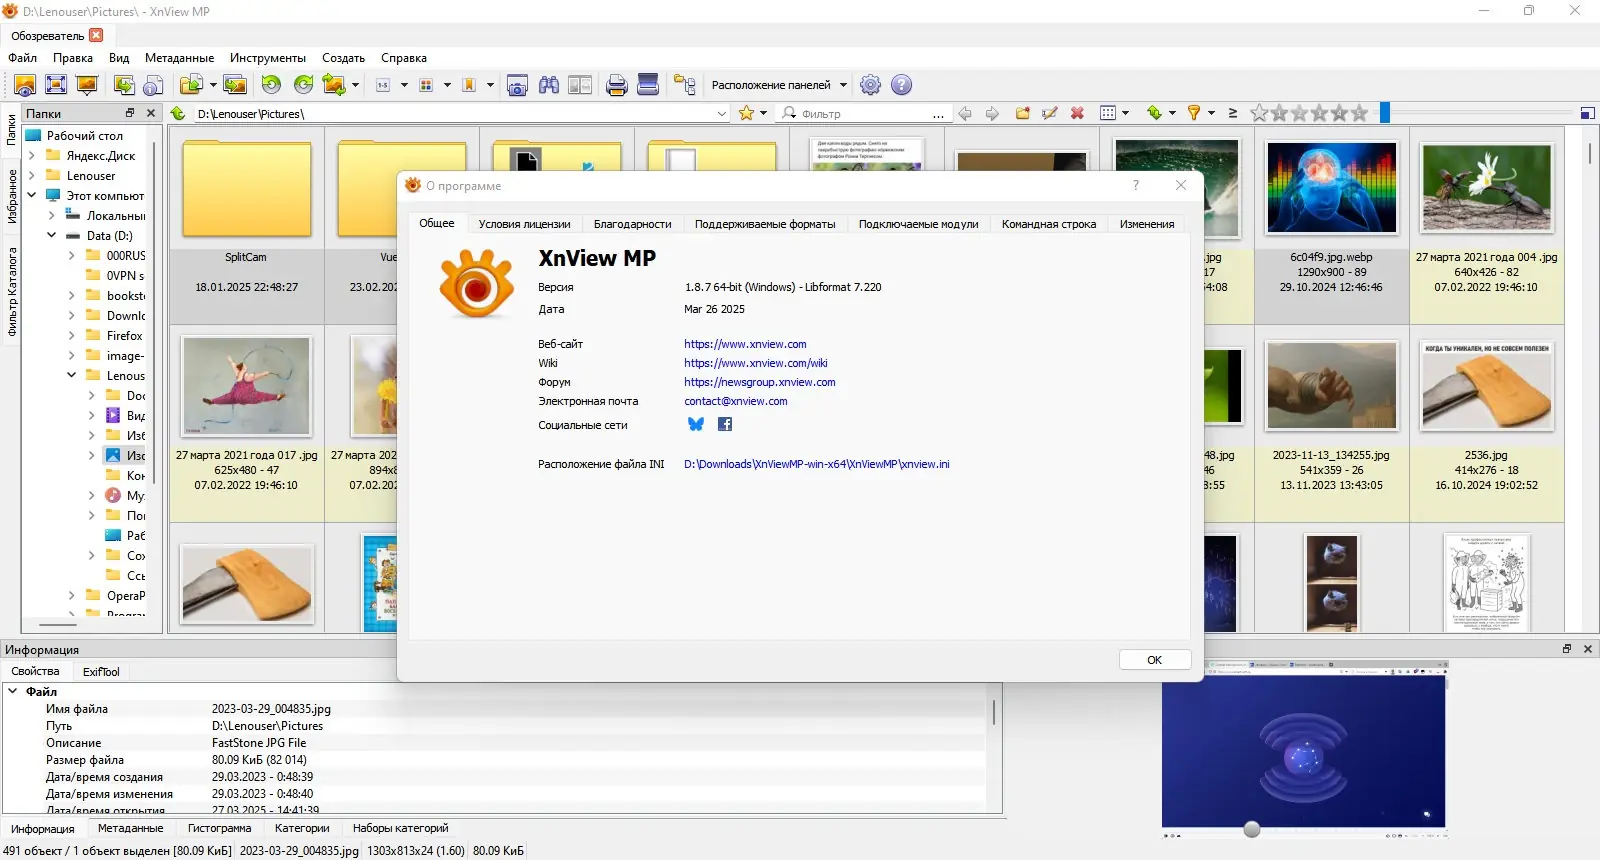The height and width of the screenshot is (860, 1600).
Task: Open the Scan (scanner) tool icon
Action: click(648, 85)
